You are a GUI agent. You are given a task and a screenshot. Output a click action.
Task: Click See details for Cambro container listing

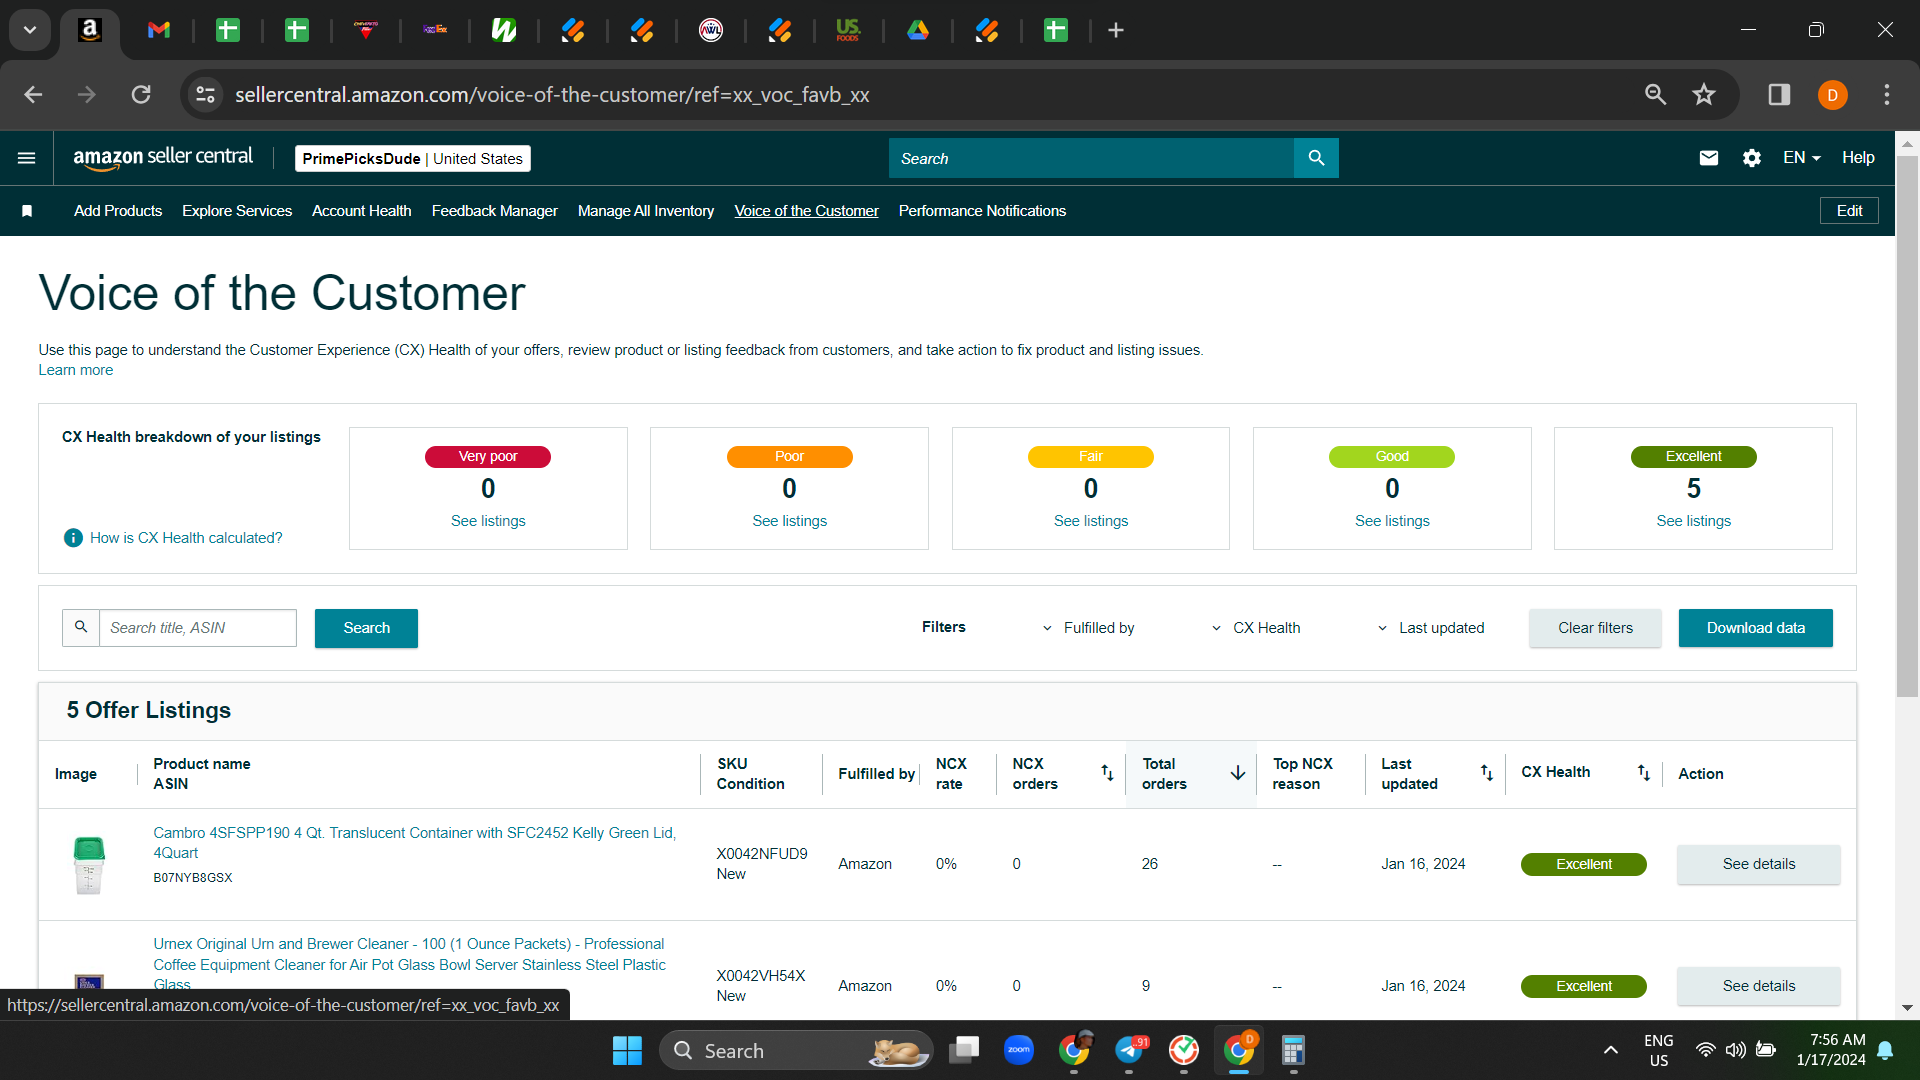(1759, 864)
